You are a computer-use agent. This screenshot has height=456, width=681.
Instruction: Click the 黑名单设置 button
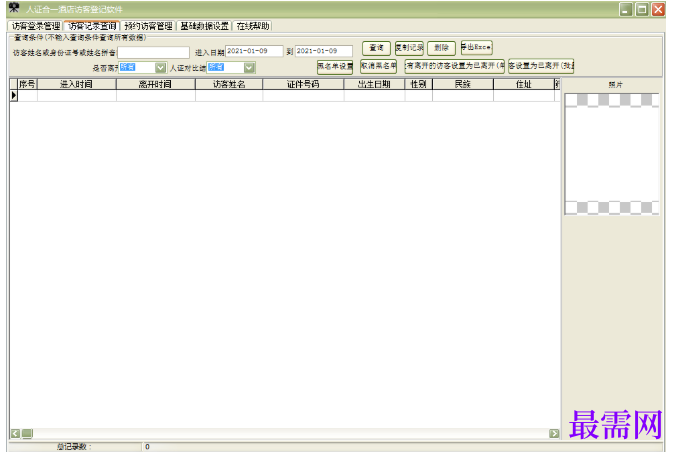[x=335, y=66]
